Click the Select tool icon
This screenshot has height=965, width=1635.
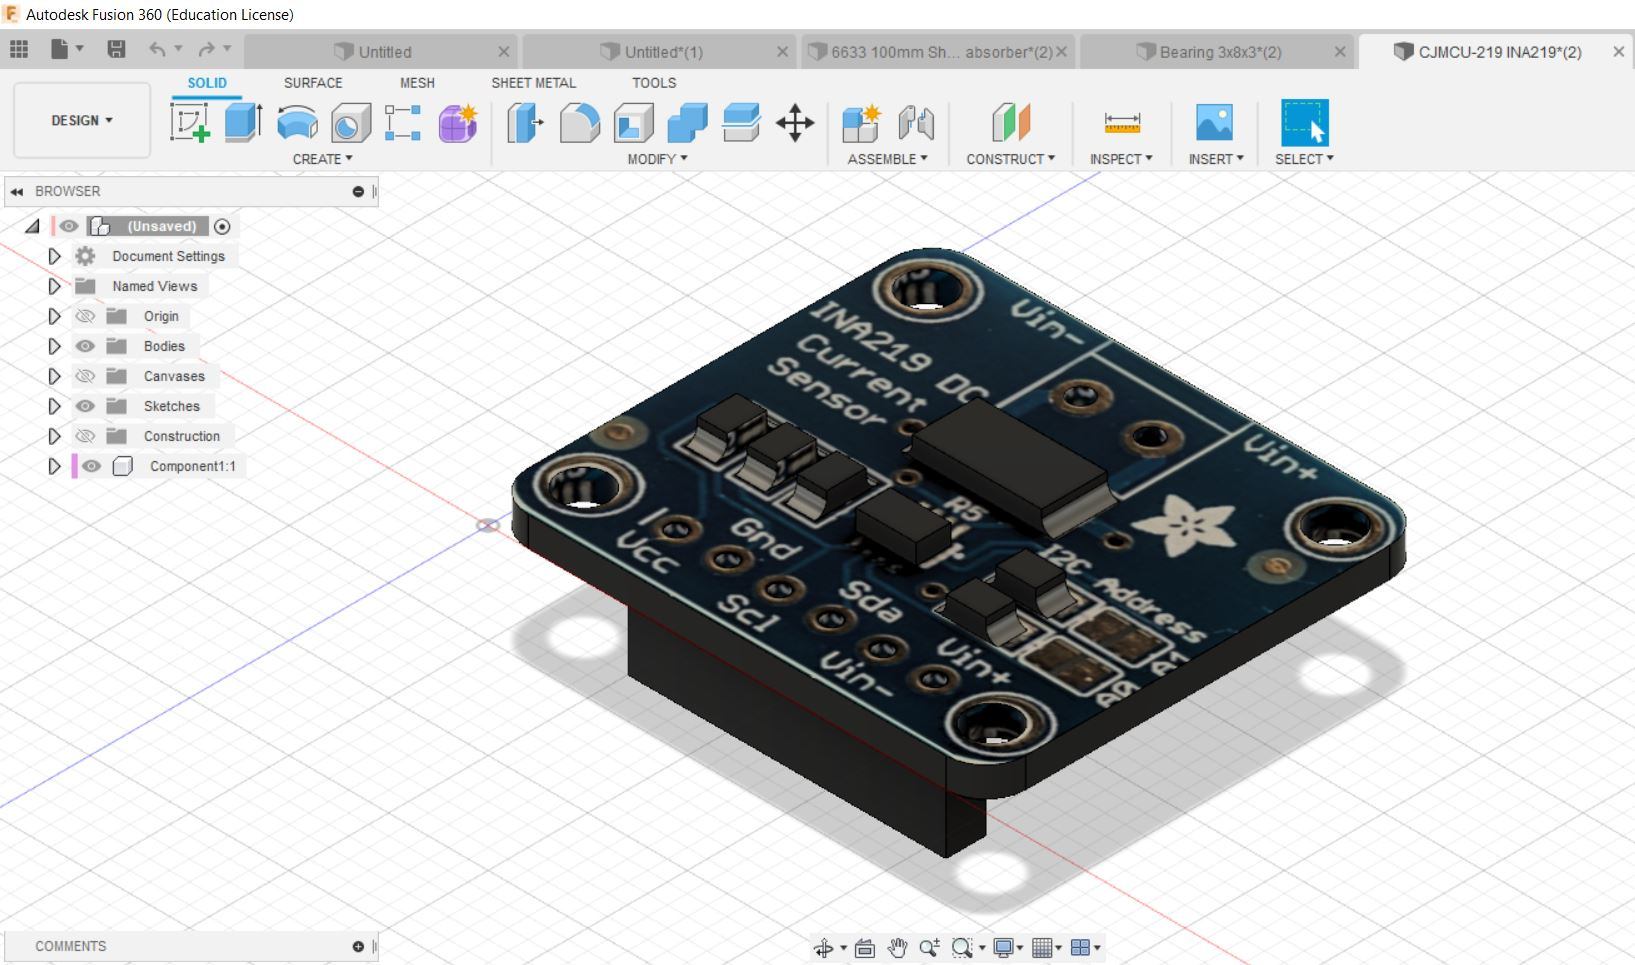click(x=1305, y=123)
